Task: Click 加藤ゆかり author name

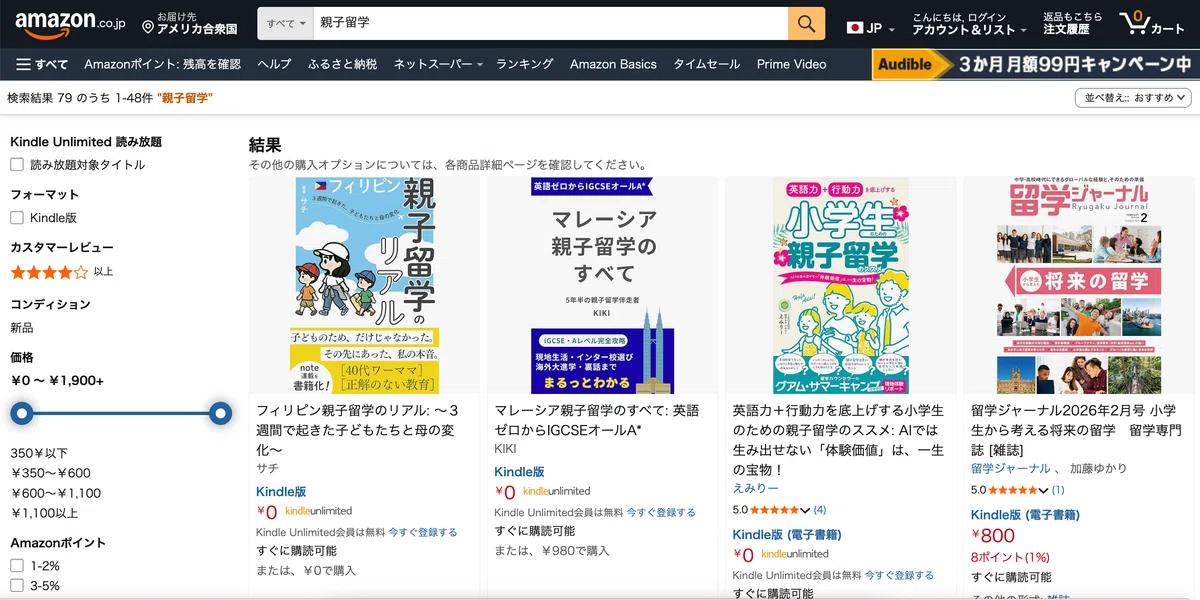Action: 1099,468
